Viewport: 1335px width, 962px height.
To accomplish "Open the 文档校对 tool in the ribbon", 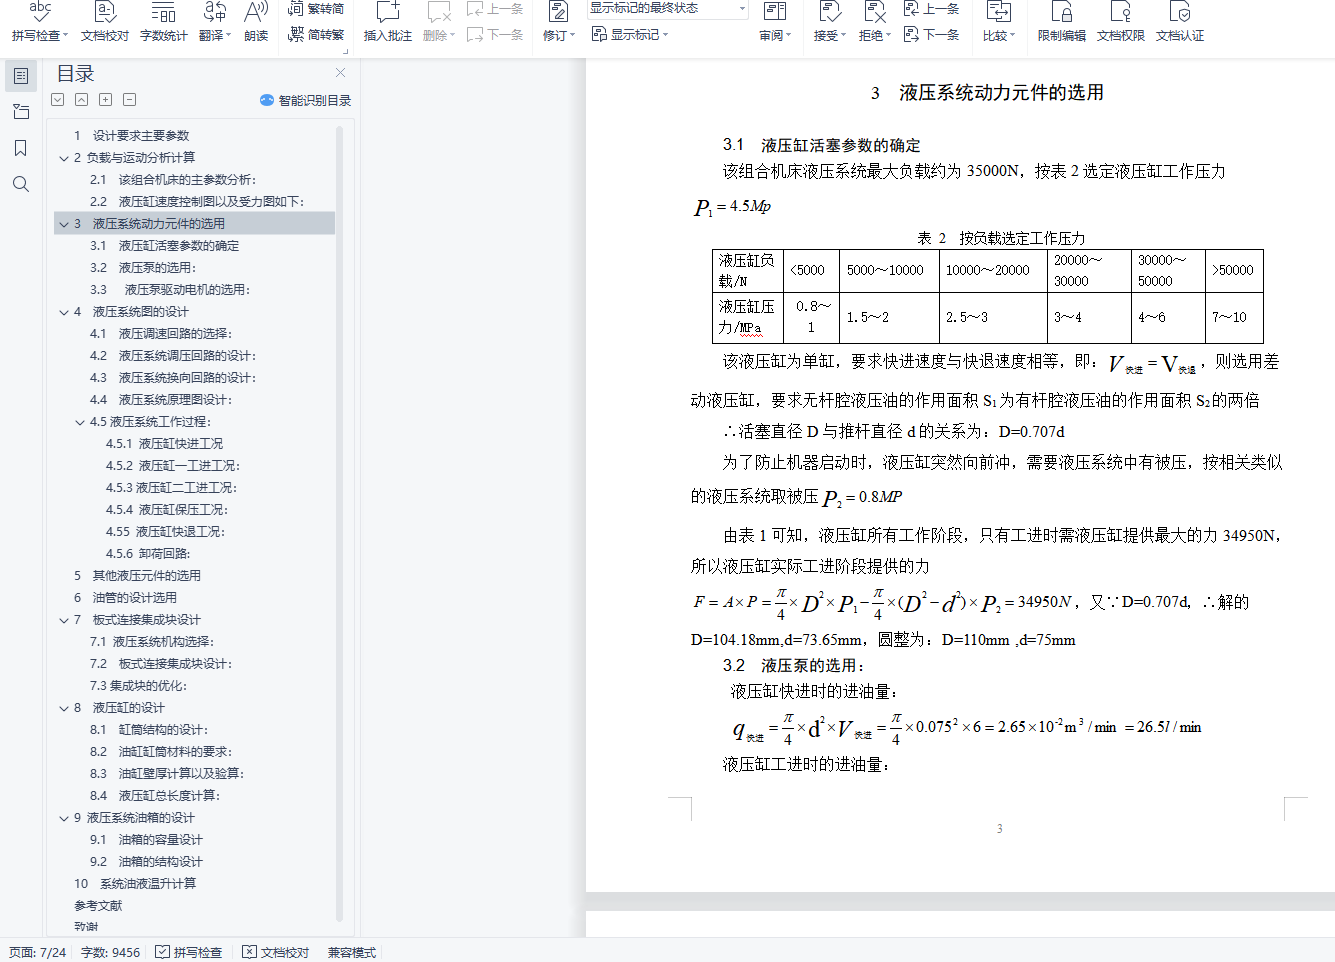I will [x=105, y=21].
